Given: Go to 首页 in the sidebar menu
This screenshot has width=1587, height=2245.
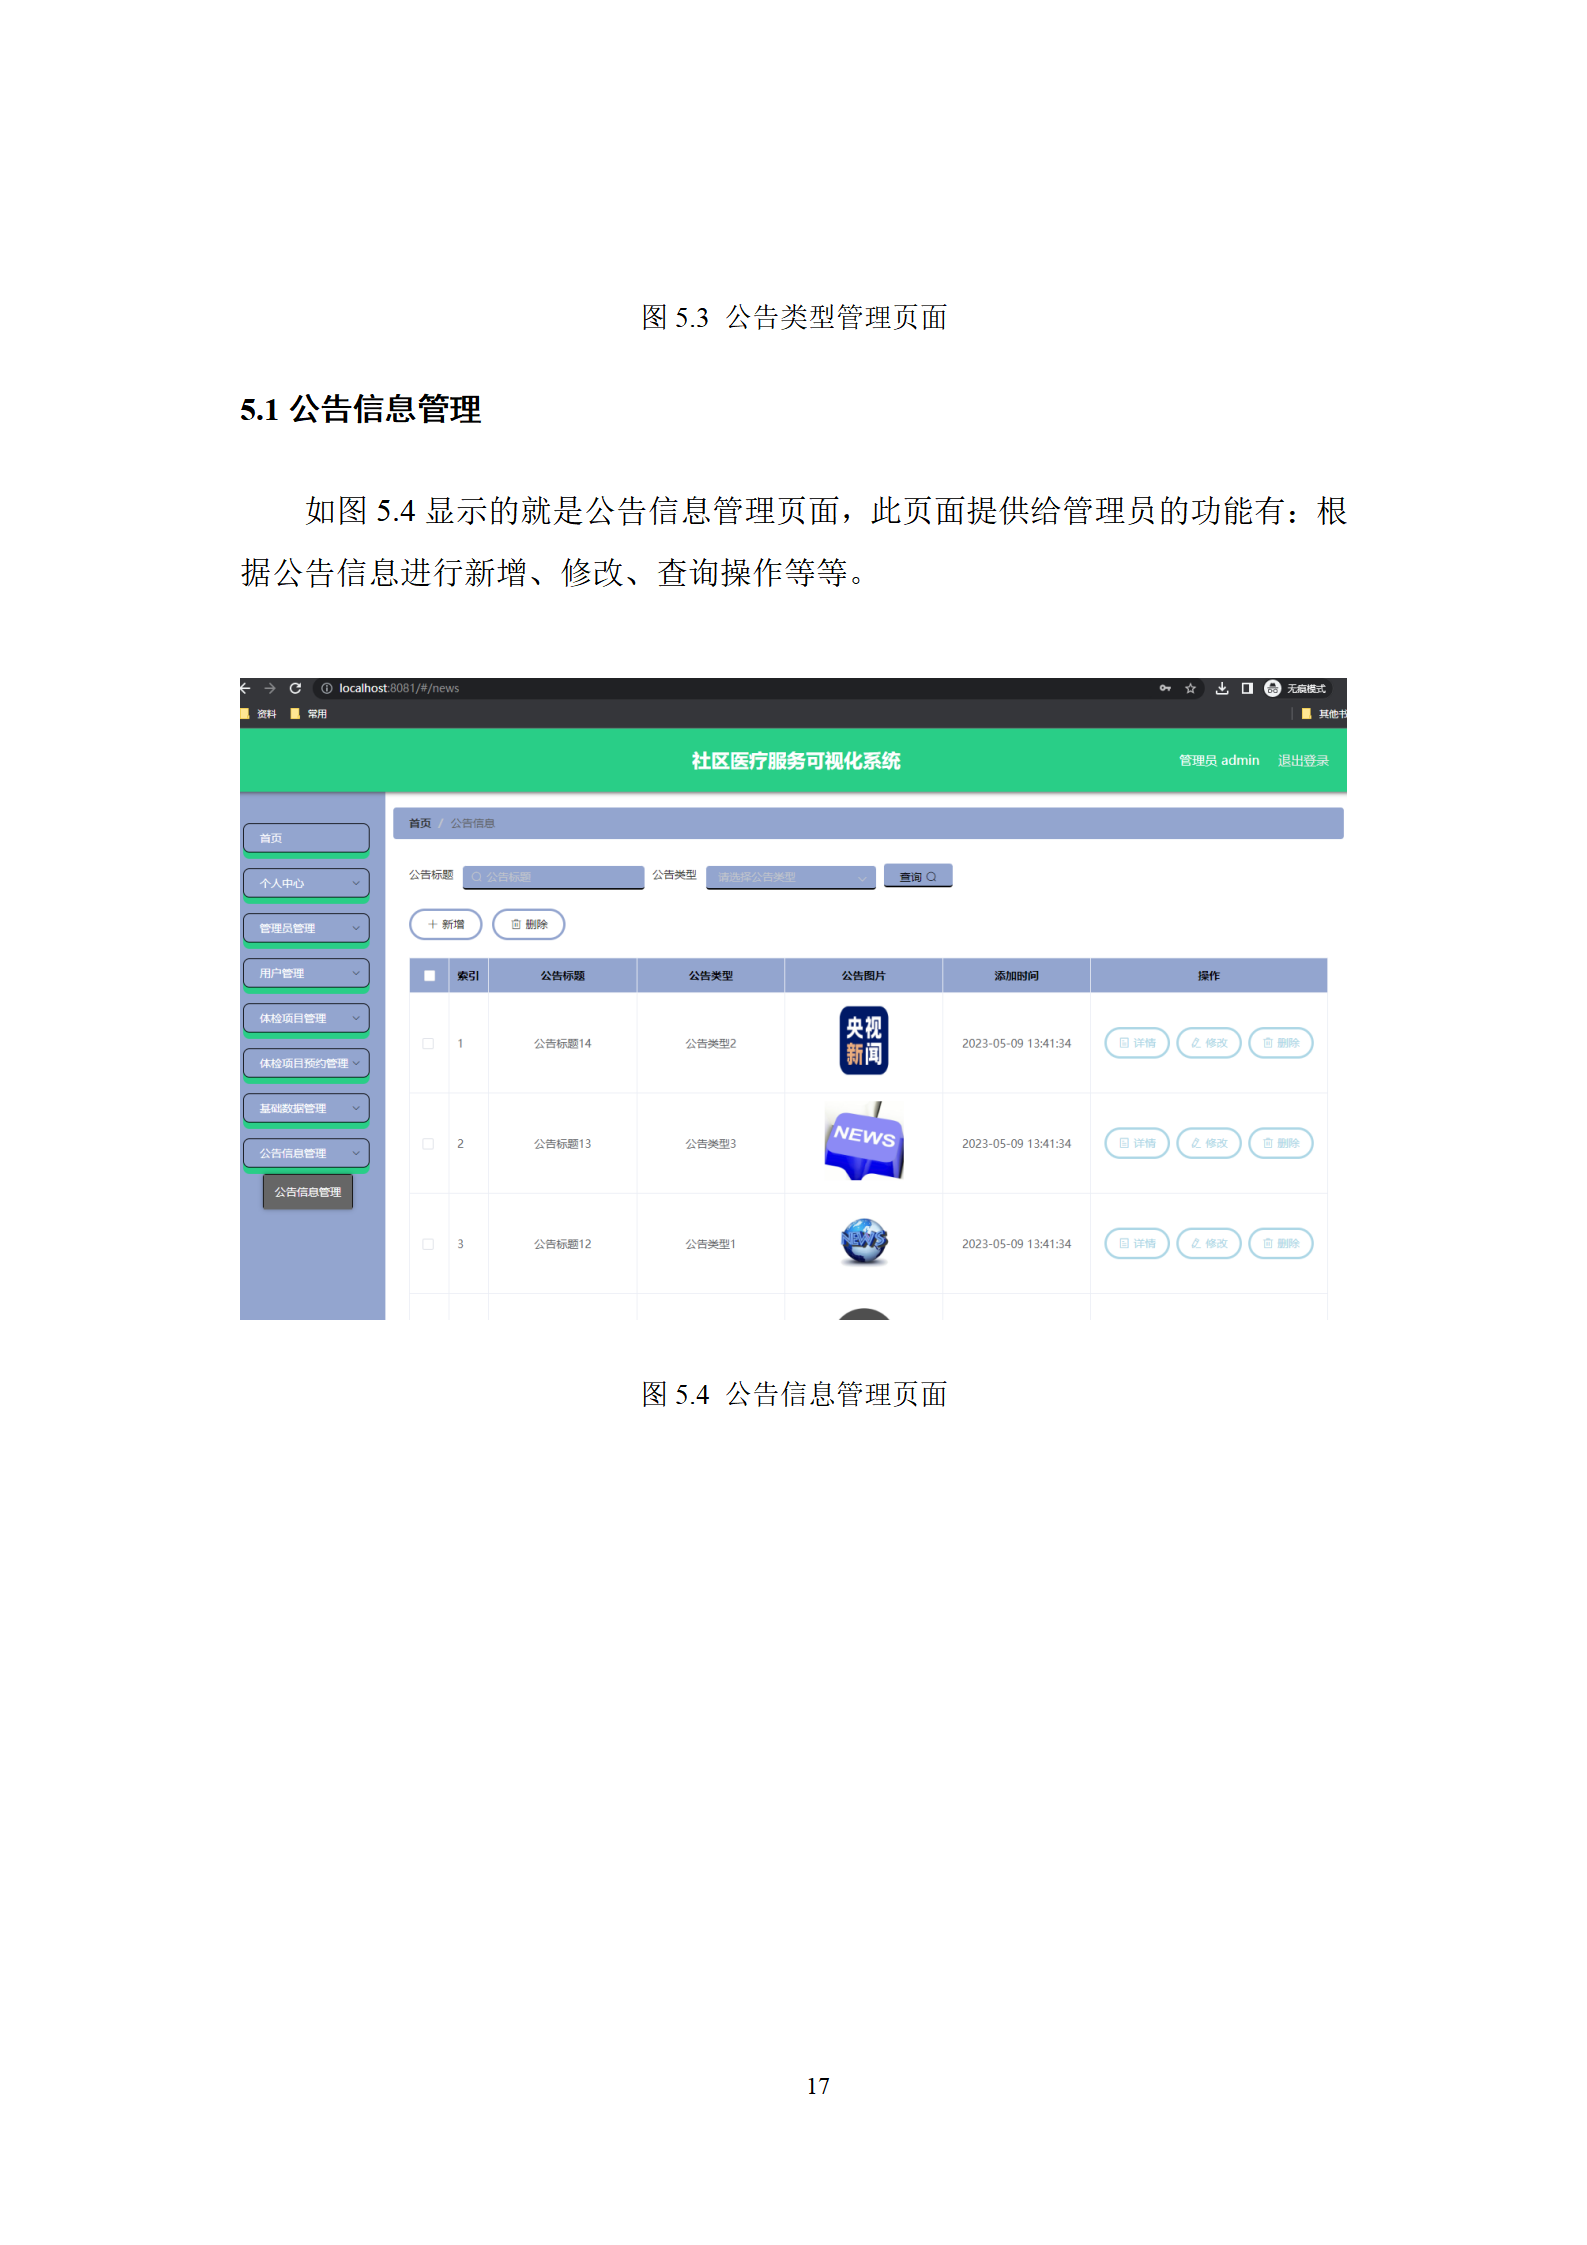Looking at the screenshot, I should pos(306,838).
